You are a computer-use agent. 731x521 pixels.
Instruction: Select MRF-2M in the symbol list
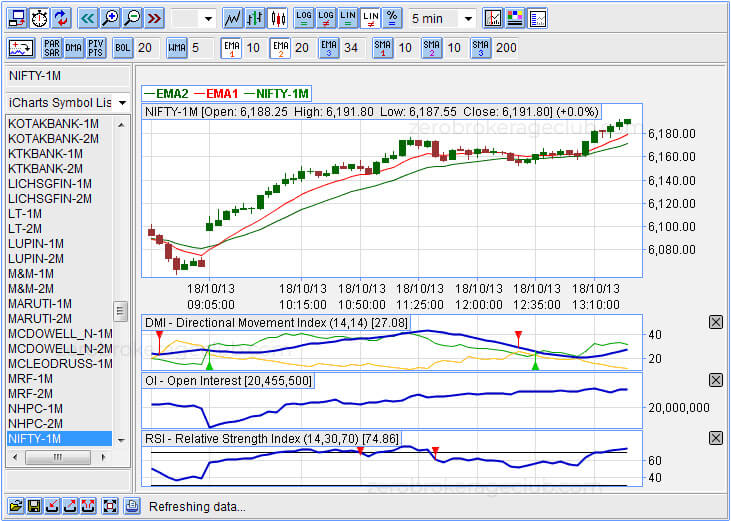pos(59,394)
